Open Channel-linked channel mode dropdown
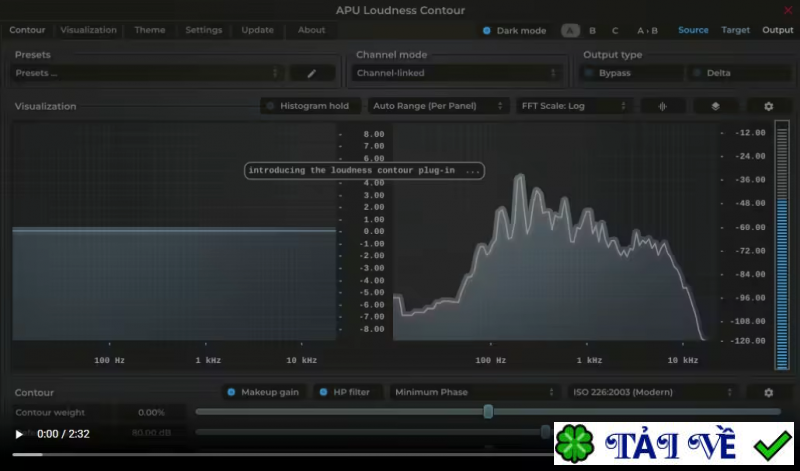Screen dimensions: 800x471 tap(456, 73)
